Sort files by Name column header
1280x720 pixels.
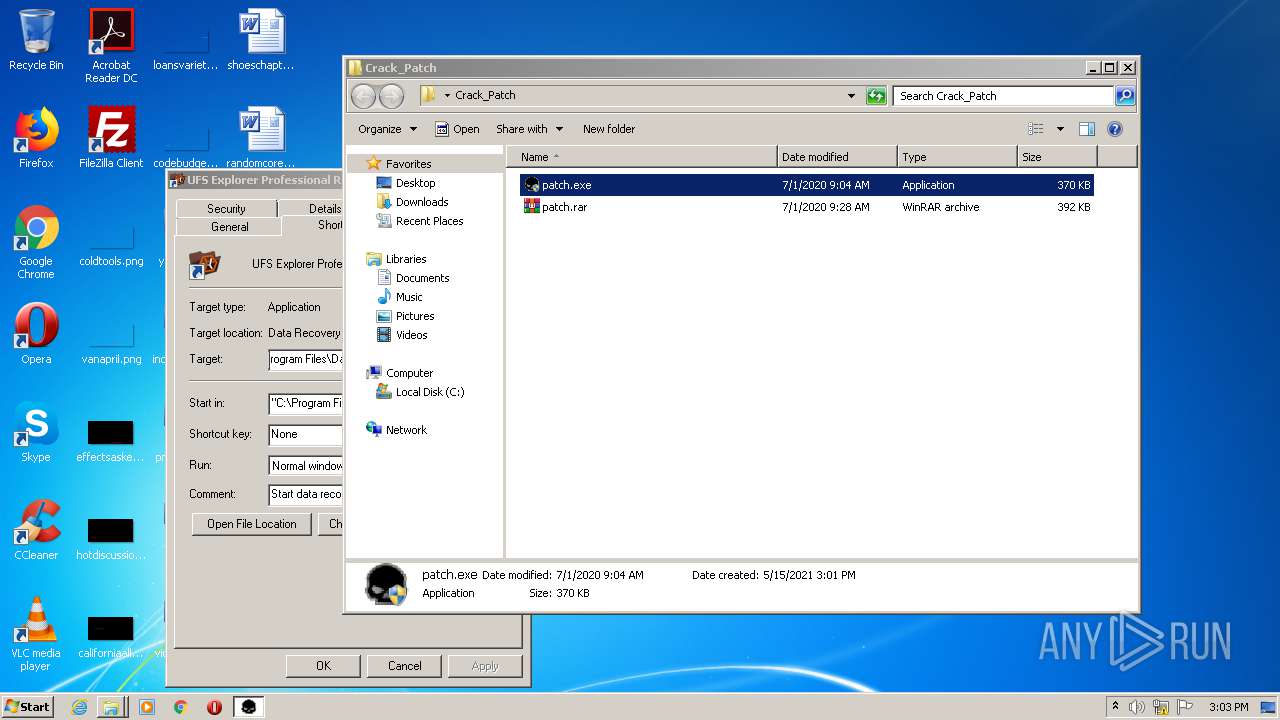tap(641, 157)
